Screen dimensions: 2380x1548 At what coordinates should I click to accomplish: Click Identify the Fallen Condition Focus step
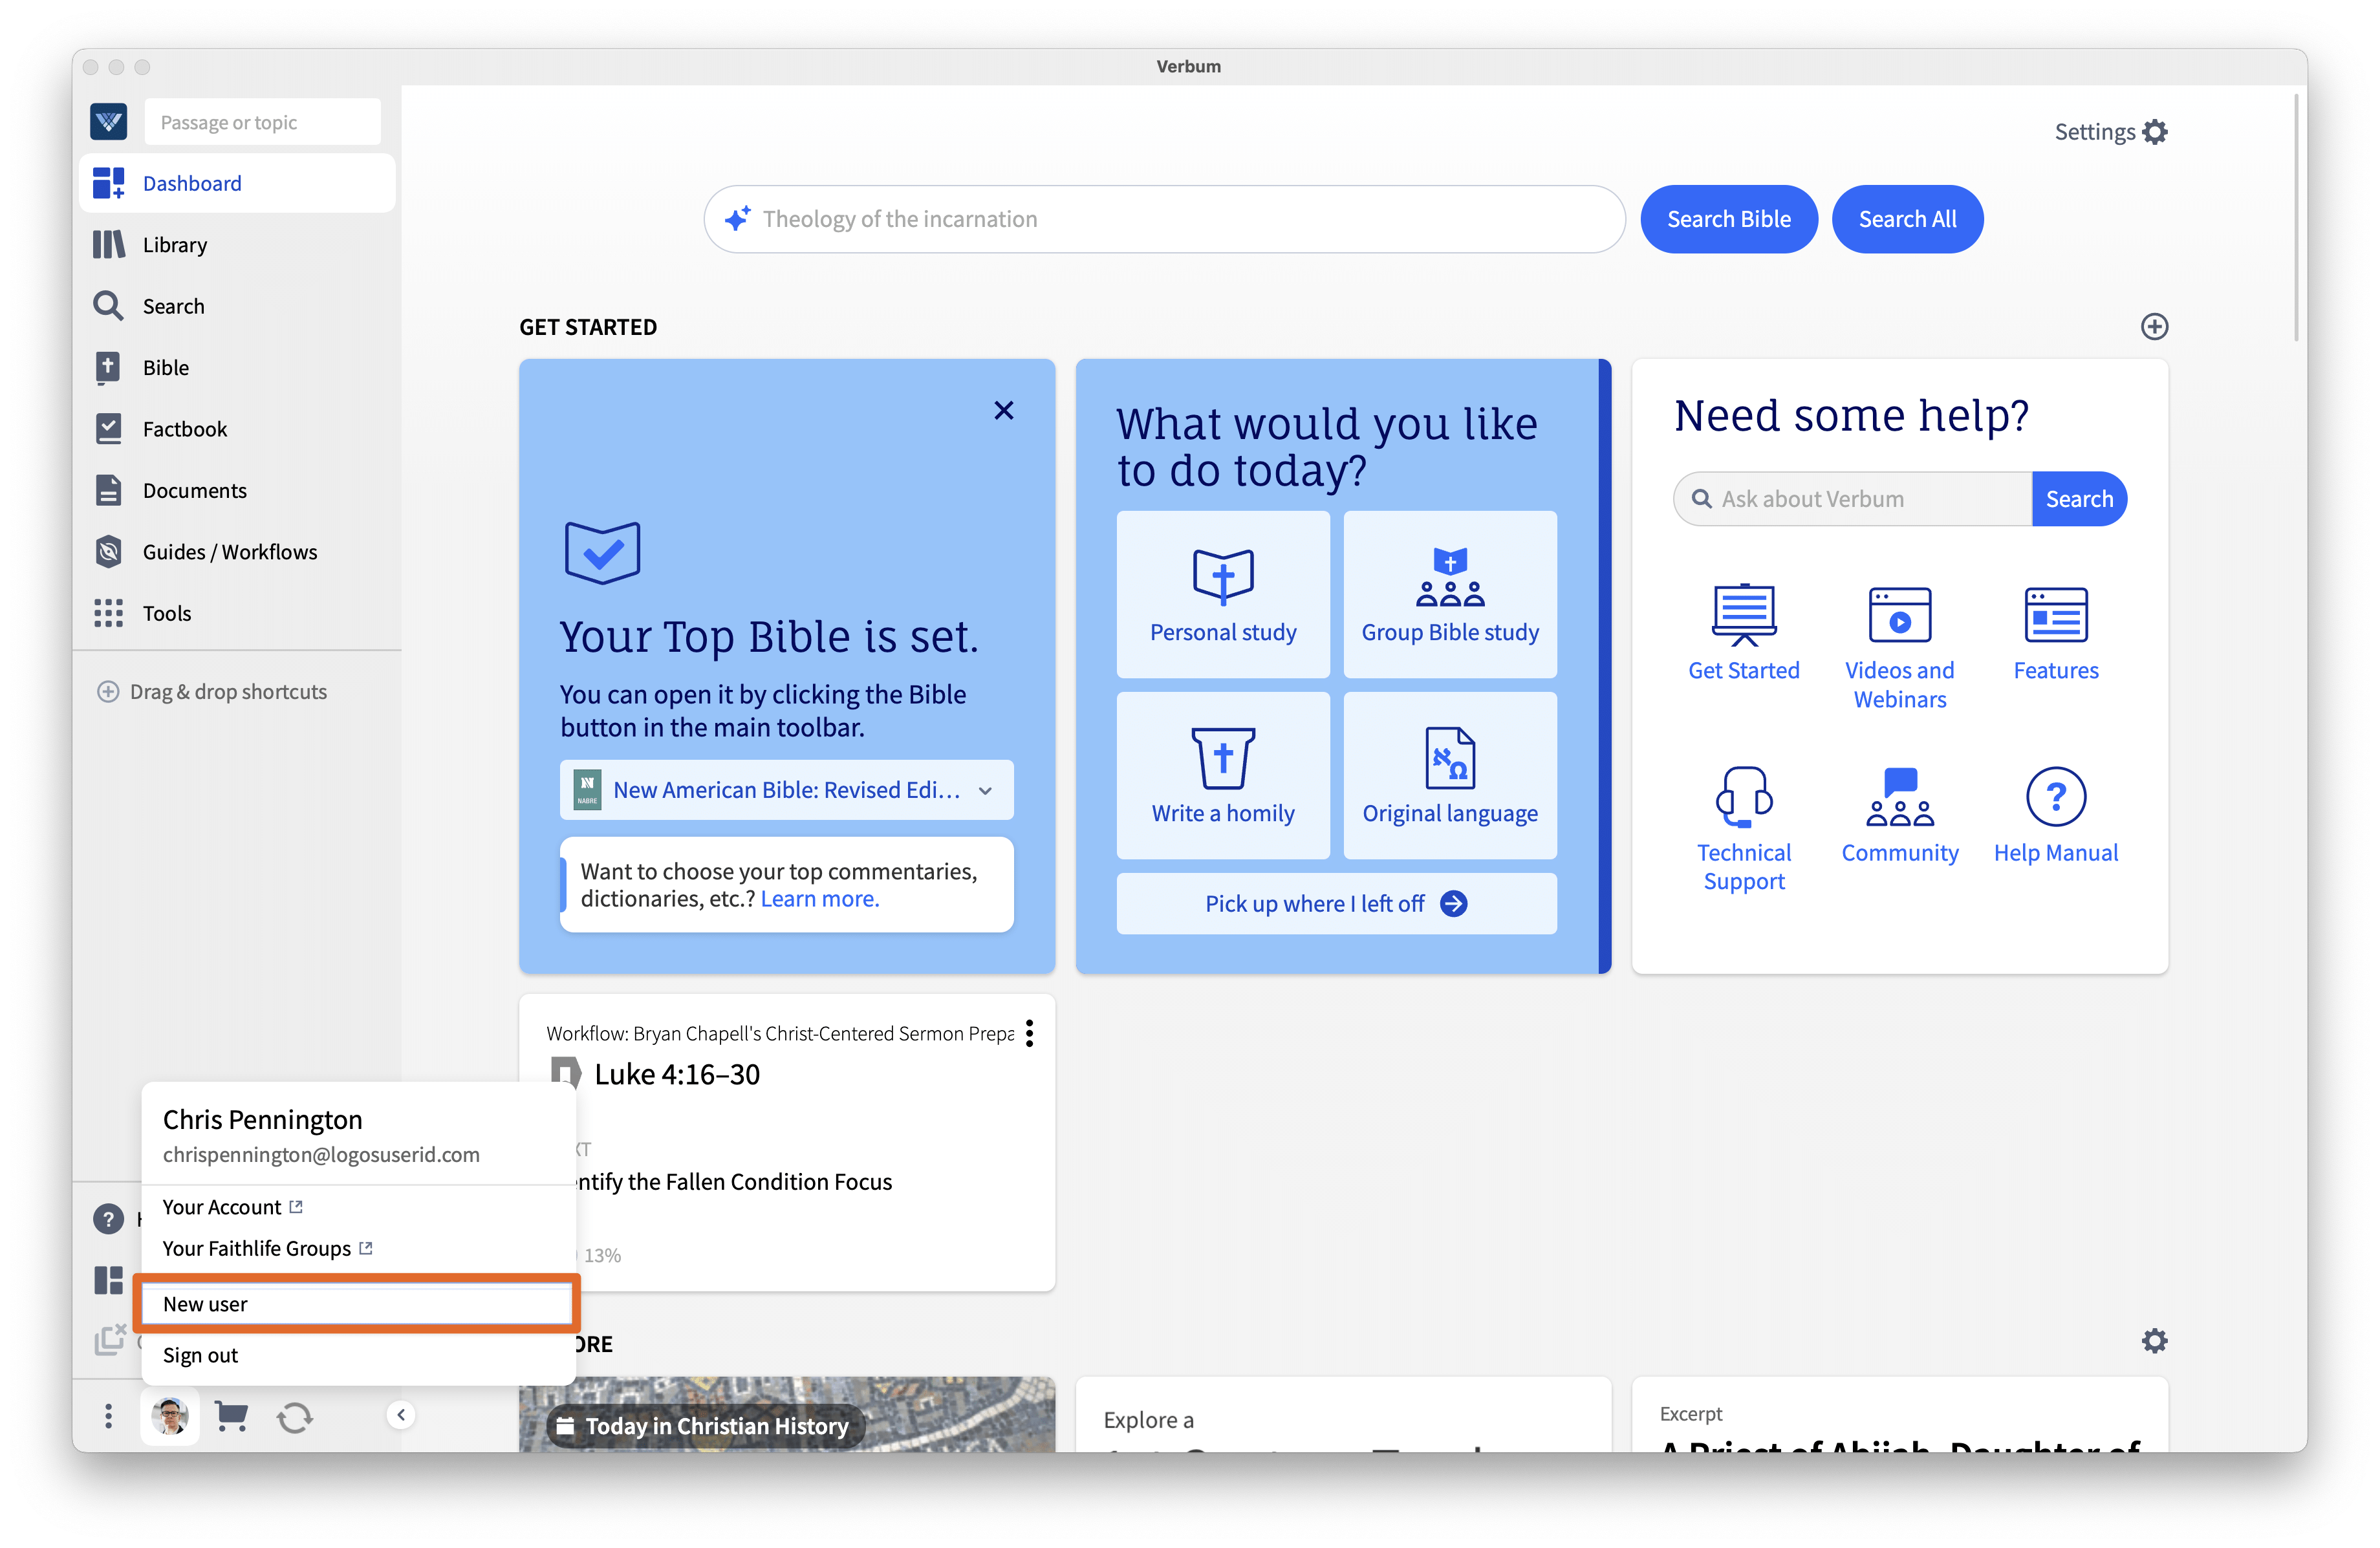coord(735,1182)
